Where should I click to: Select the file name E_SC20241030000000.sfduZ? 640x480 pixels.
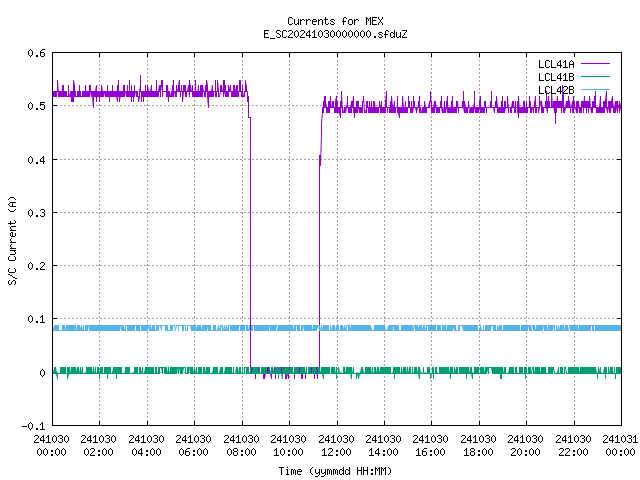[335, 34]
